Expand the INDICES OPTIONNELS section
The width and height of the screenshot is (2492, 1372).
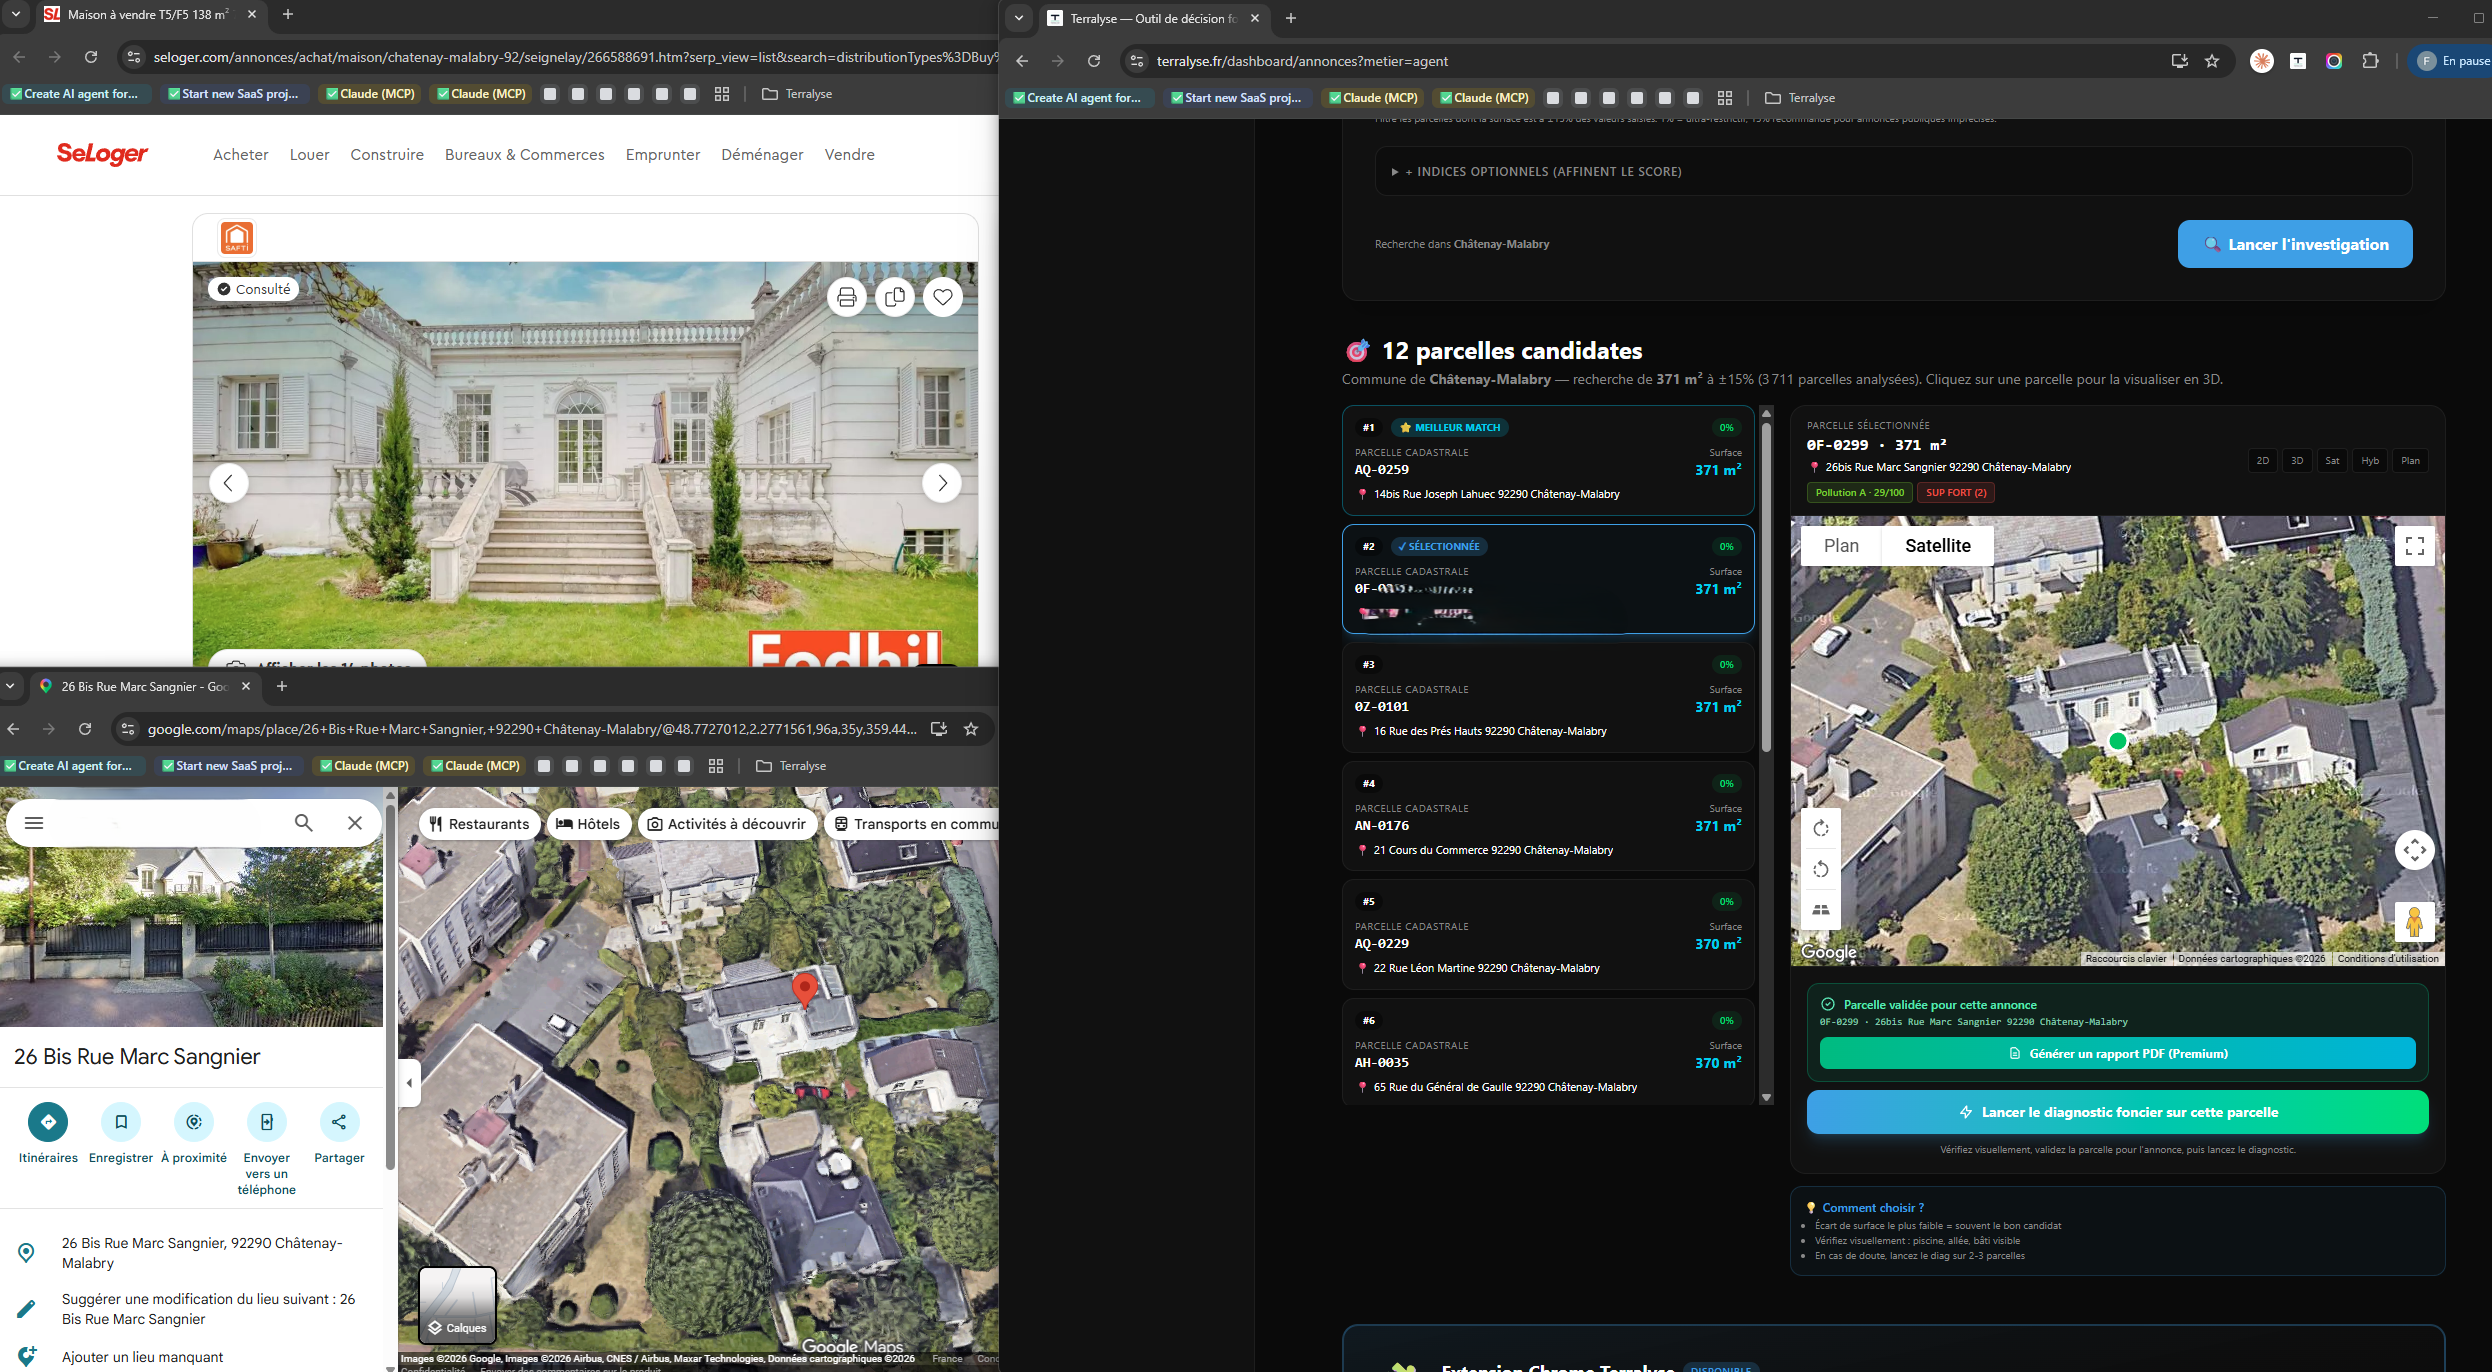point(1894,172)
